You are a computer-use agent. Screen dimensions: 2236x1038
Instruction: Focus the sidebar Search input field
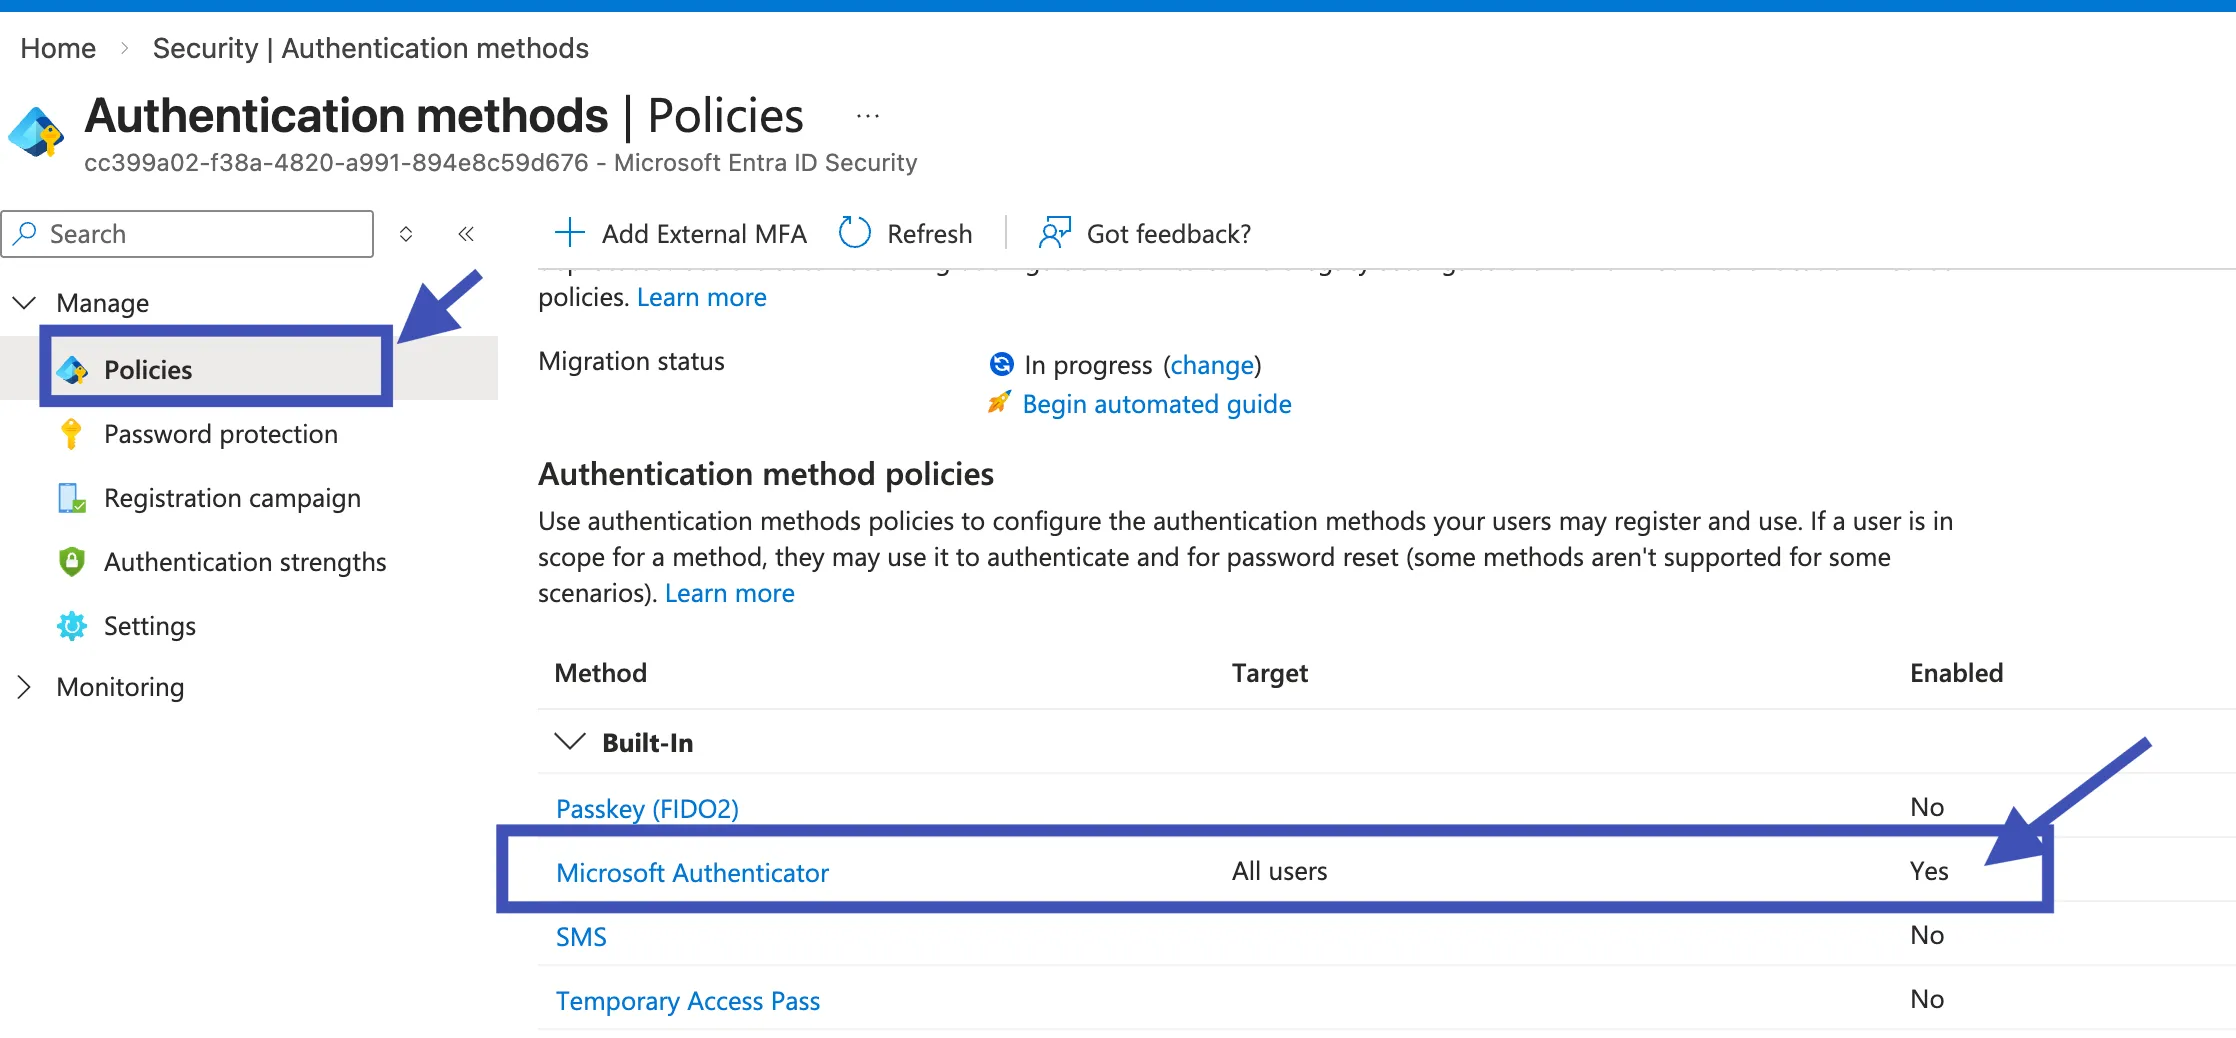(x=188, y=234)
